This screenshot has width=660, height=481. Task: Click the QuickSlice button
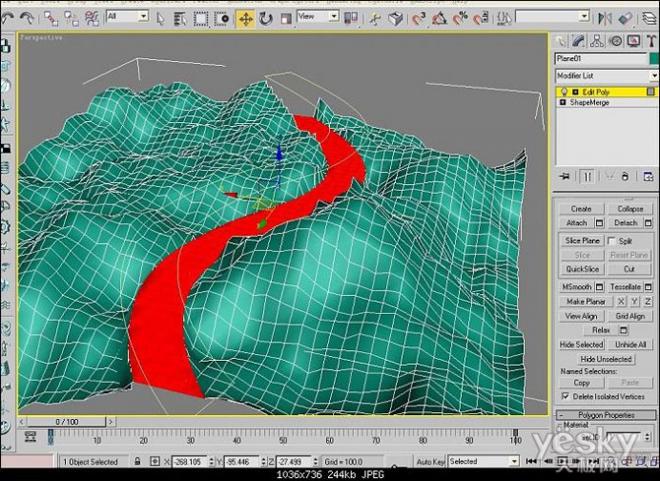(582, 269)
